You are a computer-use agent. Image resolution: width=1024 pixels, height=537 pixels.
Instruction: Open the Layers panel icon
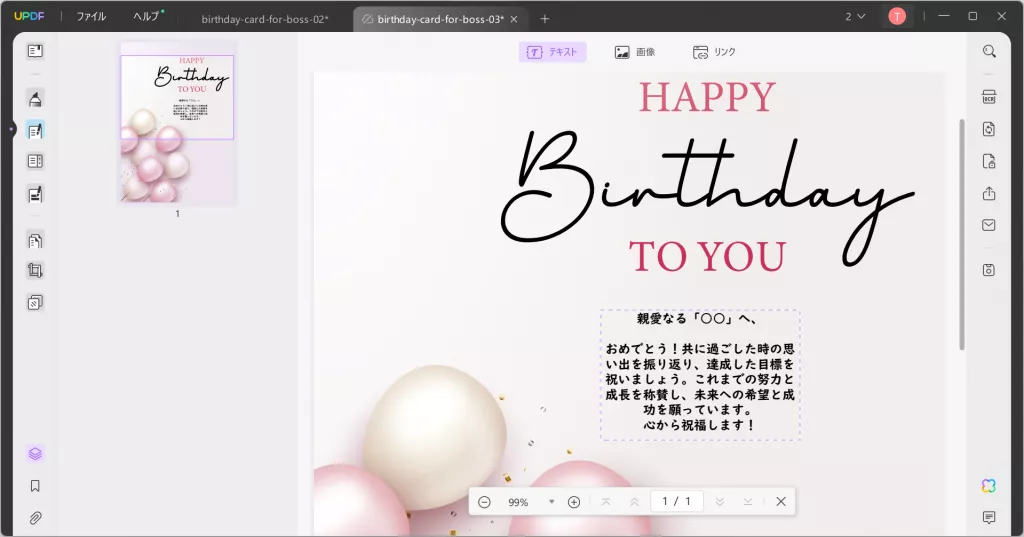coord(35,453)
